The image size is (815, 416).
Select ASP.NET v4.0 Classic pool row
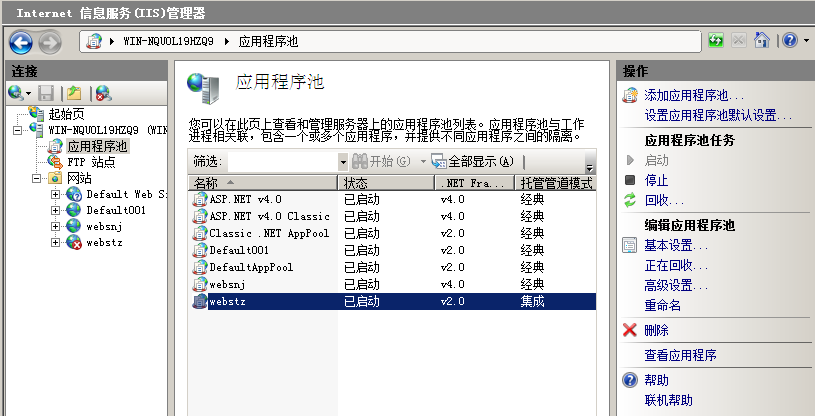pyautogui.click(x=392, y=216)
